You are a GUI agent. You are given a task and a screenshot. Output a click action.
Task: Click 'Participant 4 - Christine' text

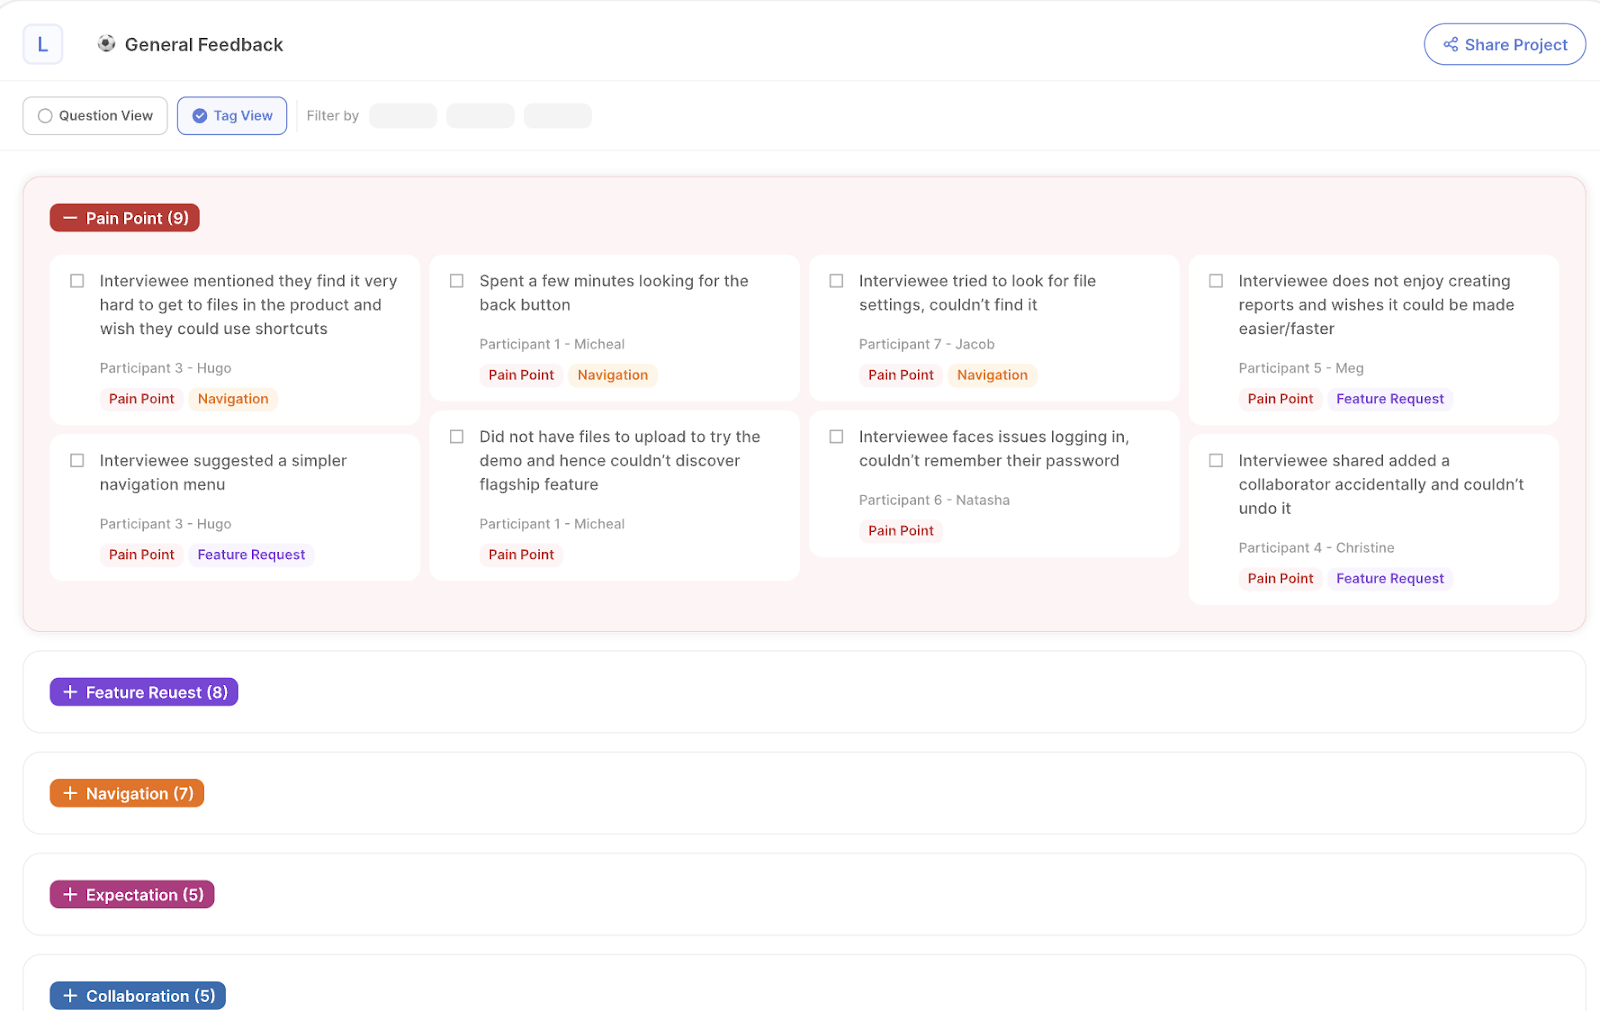pyautogui.click(x=1316, y=548)
